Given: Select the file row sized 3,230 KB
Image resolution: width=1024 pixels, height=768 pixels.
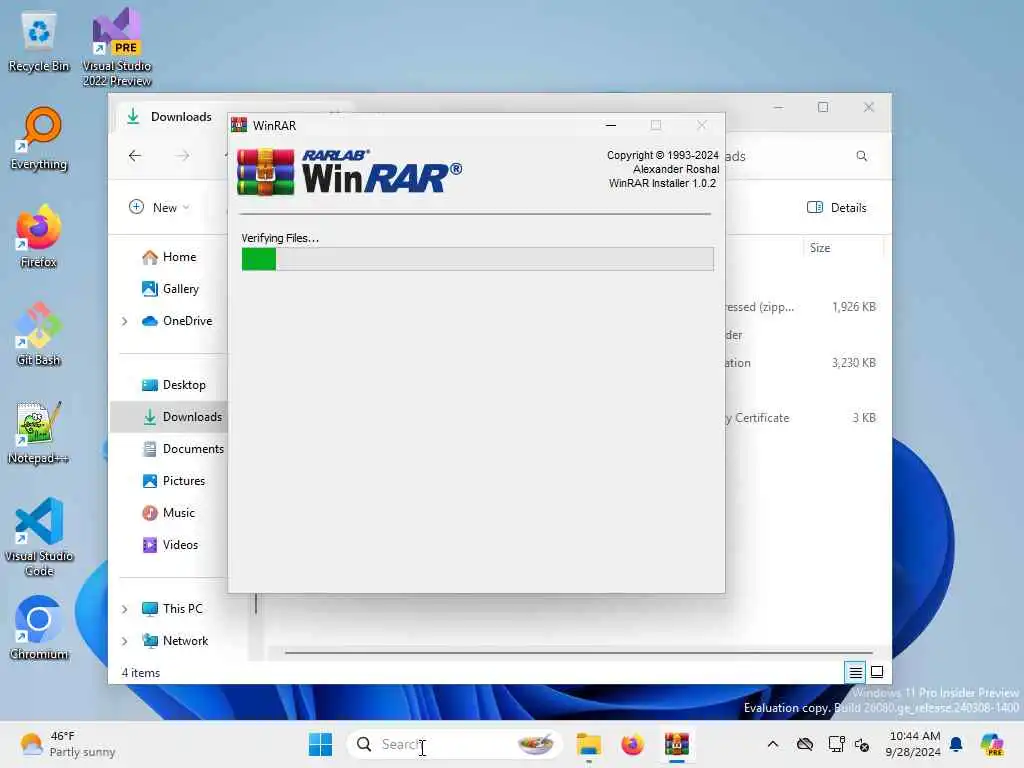Looking at the screenshot, I should (x=803, y=362).
